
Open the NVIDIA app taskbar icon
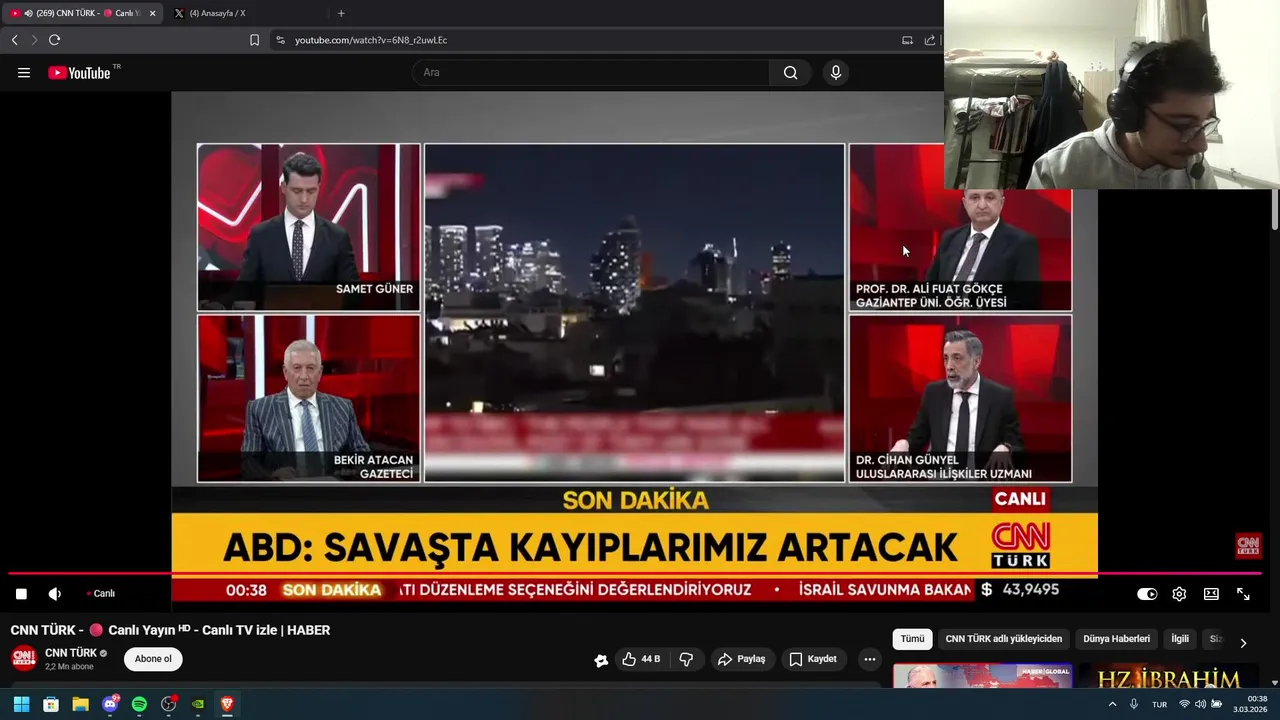pos(198,704)
